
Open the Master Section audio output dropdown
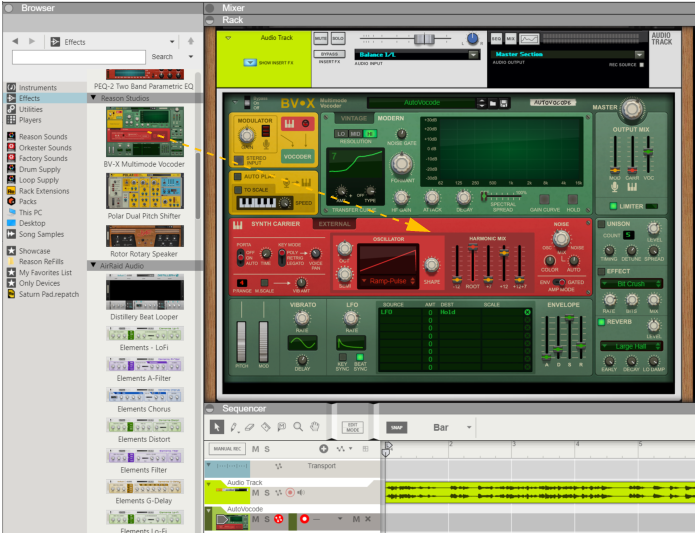pos(639,55)
